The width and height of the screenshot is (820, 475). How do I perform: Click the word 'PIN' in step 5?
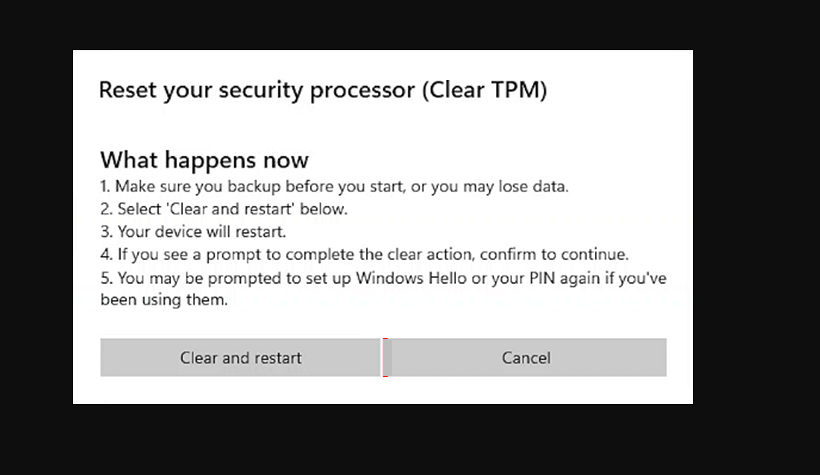tap(542, 278)
